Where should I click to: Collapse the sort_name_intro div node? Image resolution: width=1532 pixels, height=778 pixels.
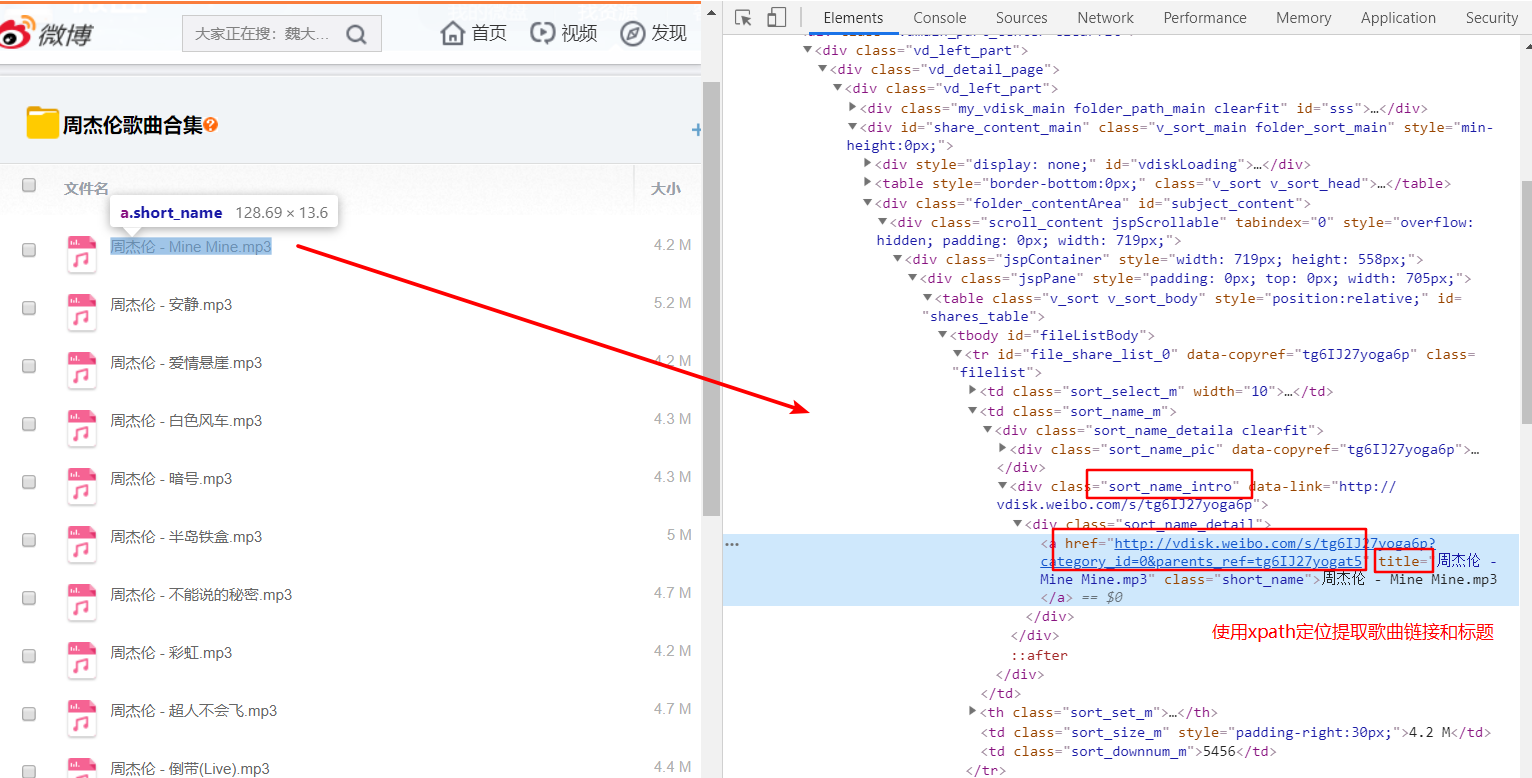(1003, 486)
